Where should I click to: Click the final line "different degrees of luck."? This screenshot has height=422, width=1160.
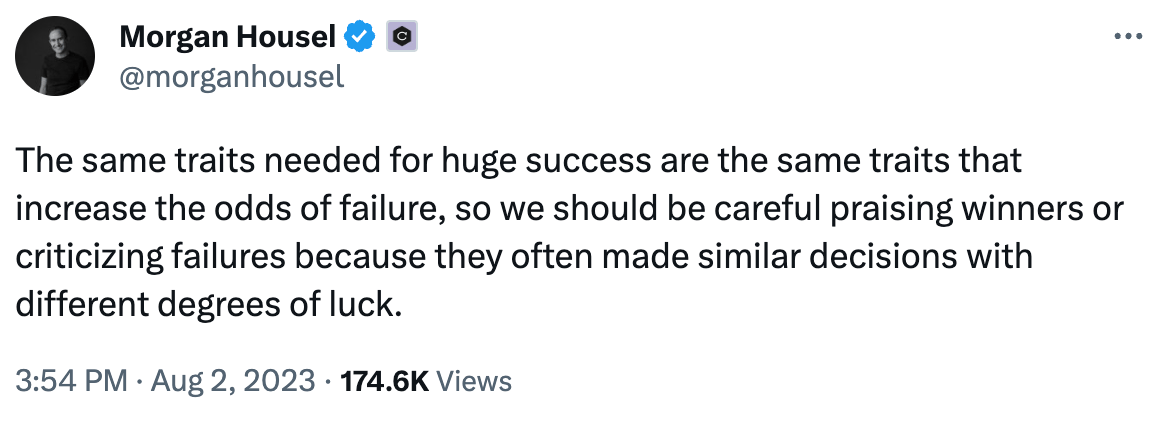pyautogui.click(x=209, y=304)
